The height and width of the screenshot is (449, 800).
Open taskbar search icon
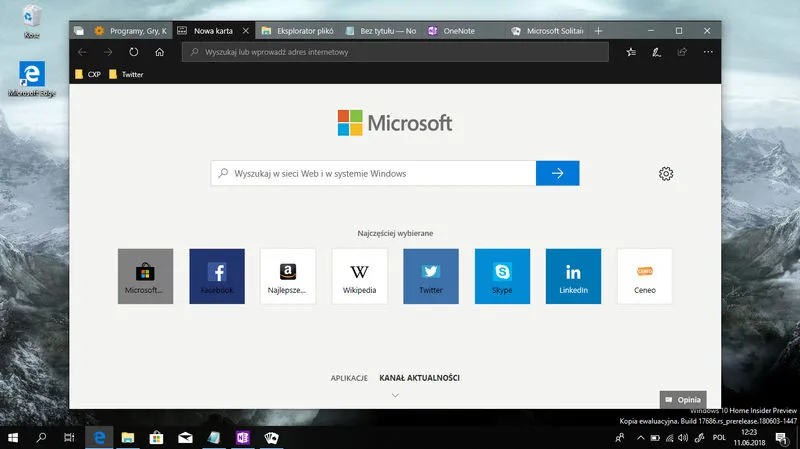pyautogui.click(x=41, y=438)
